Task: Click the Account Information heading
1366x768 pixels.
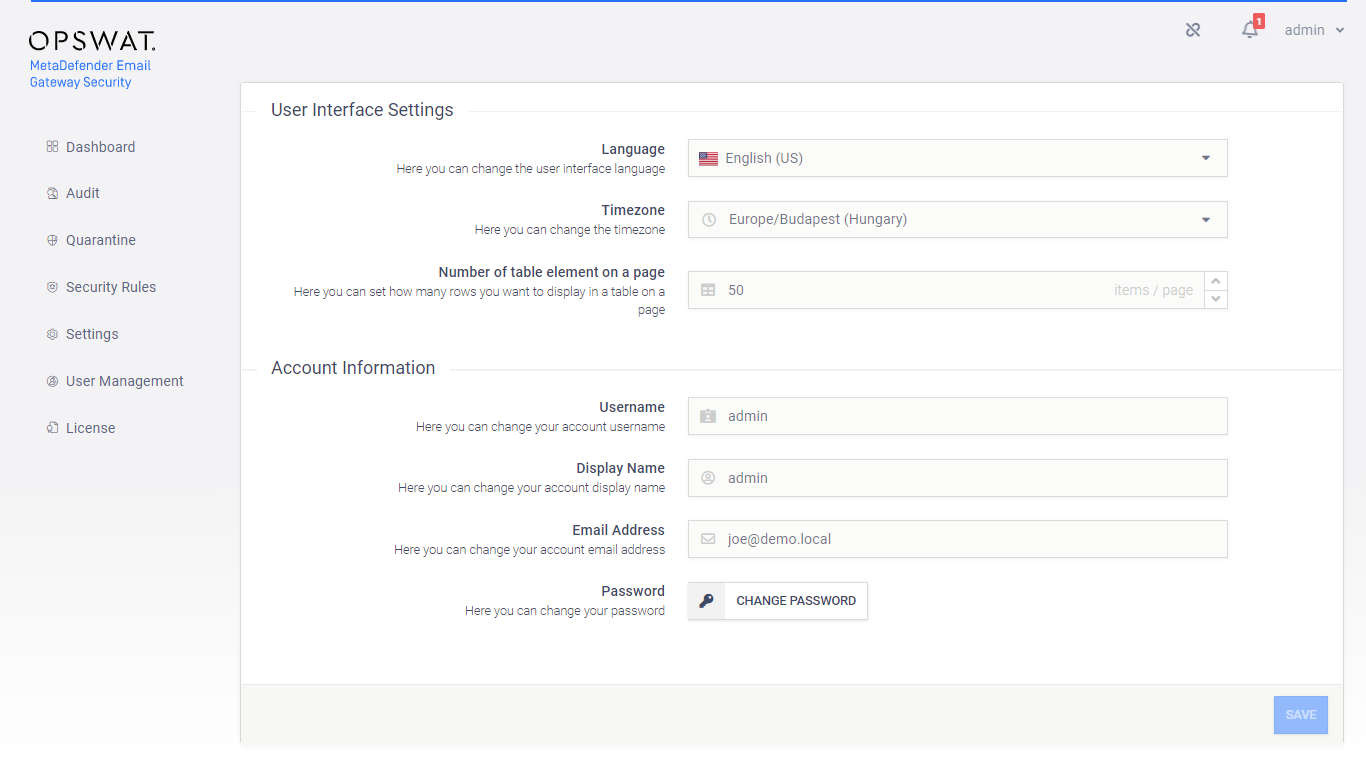Action: click(353, 368)
